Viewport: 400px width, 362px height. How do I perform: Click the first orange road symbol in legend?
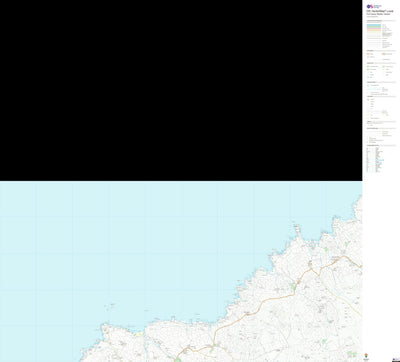(368, 54)
